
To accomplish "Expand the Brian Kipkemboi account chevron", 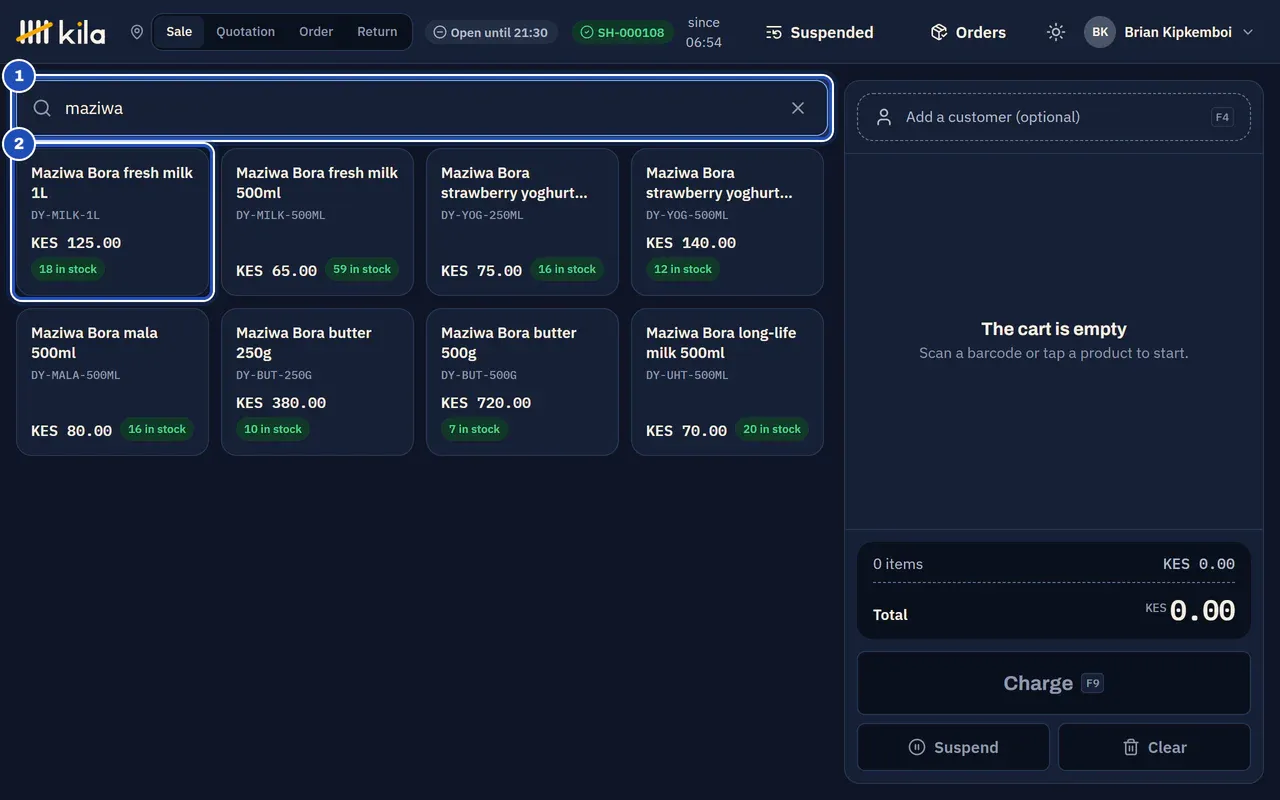I will (x=1248, y=32).
